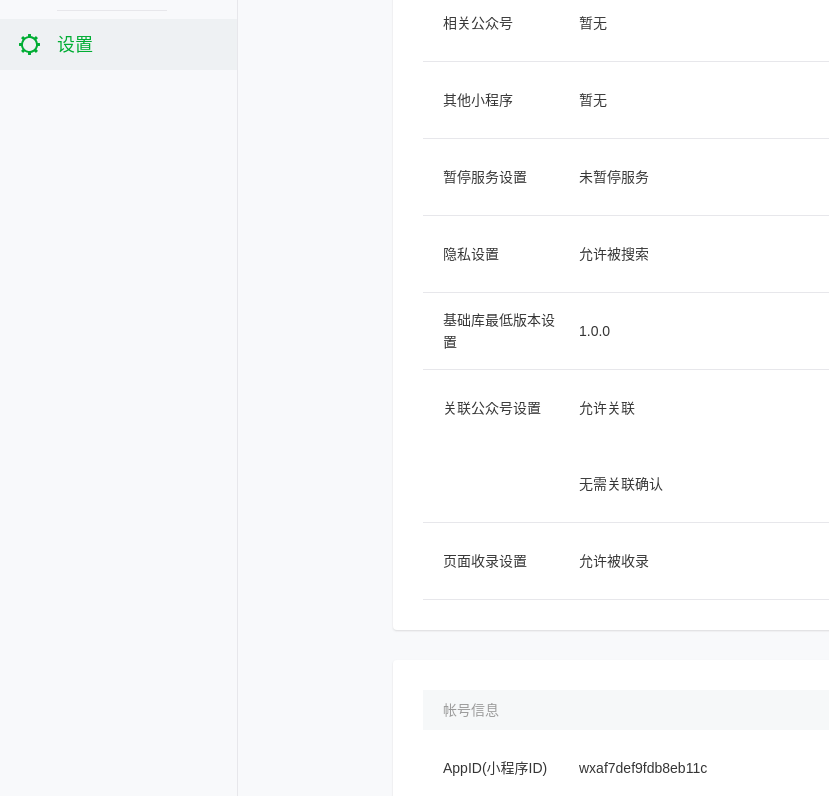The image size is (829, 796).
Task: Click the 基础库最低版本设置 label
Action: click(x=499, y=331)
